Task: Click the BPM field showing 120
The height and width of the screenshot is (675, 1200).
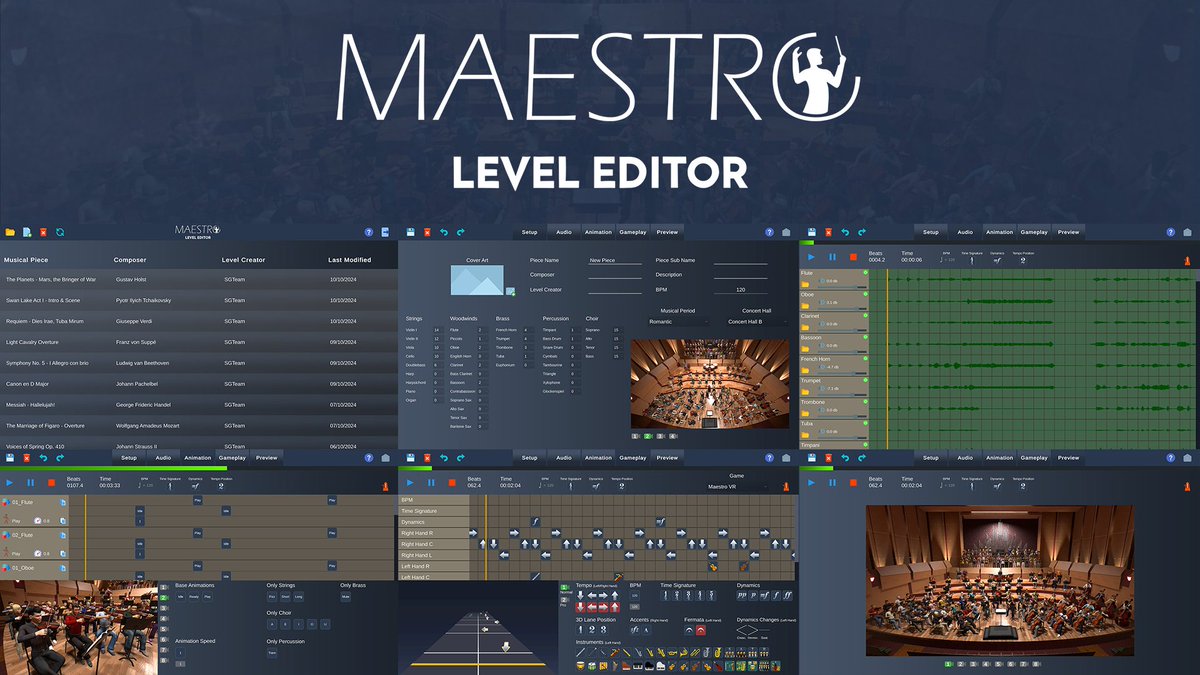Action: [x=741, y=288]
